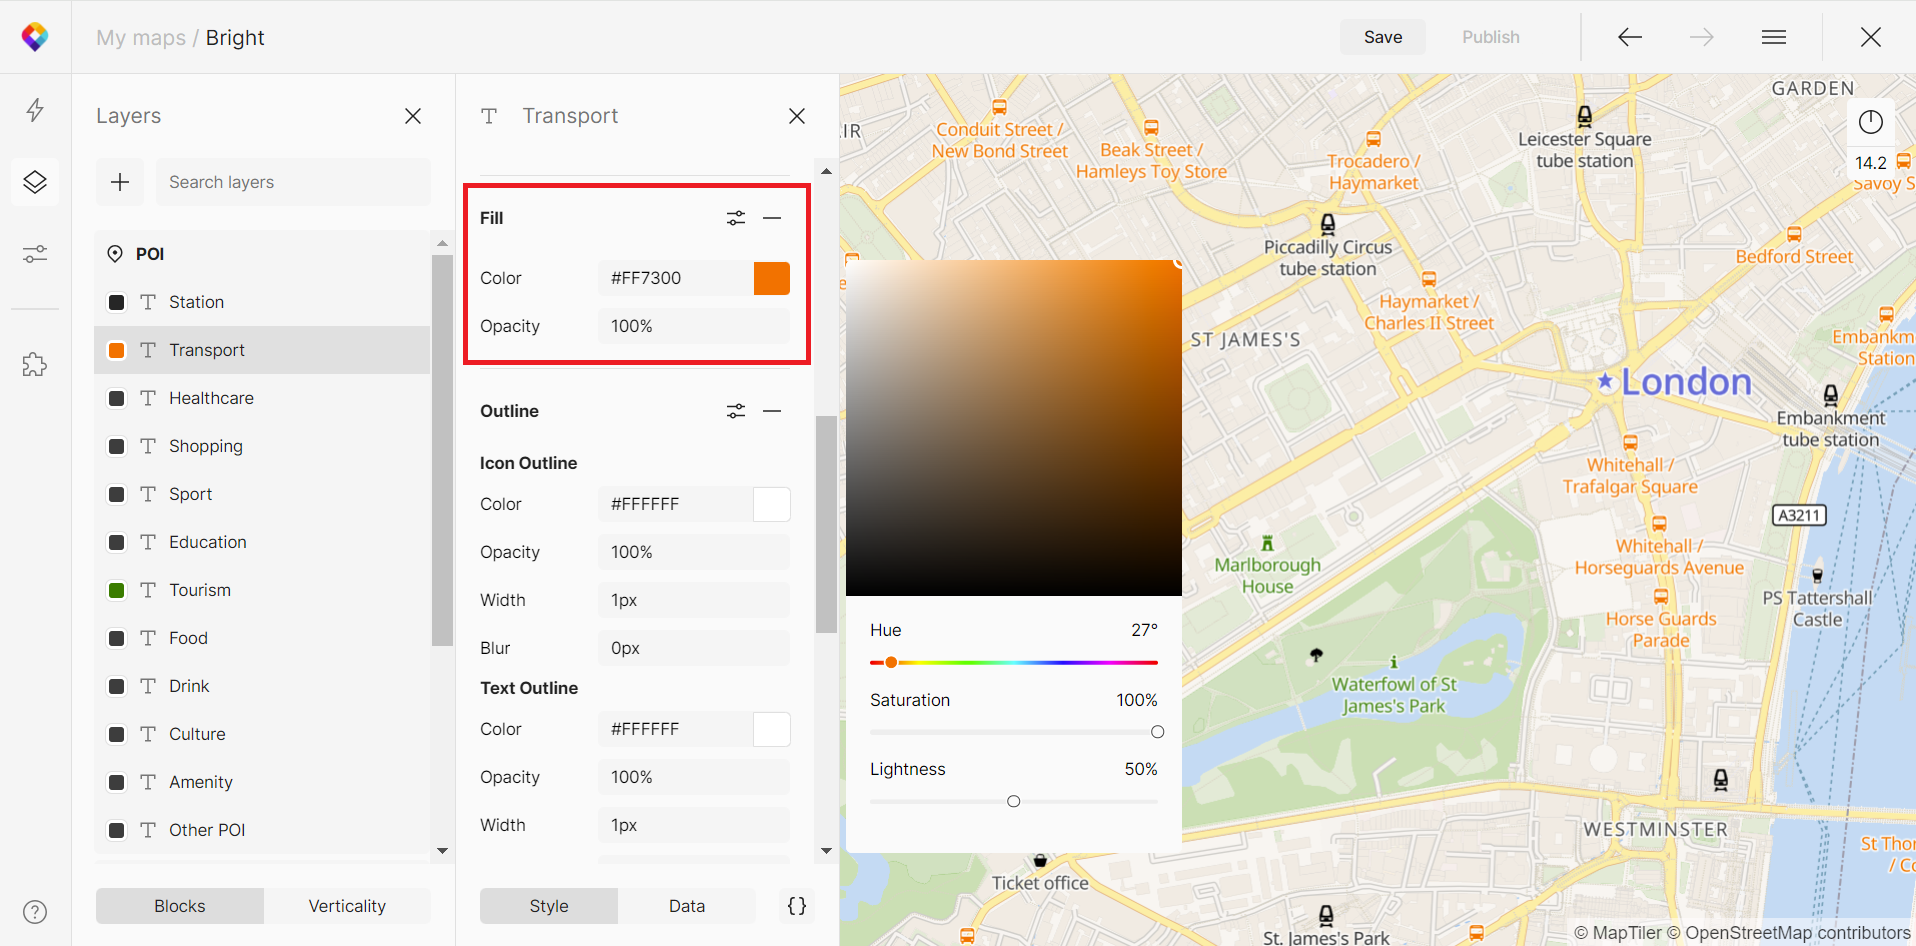The height and width of the screenshot is (946, 1916).
Task: Click the orange Fill color swatch
Action: coord(771,278)
